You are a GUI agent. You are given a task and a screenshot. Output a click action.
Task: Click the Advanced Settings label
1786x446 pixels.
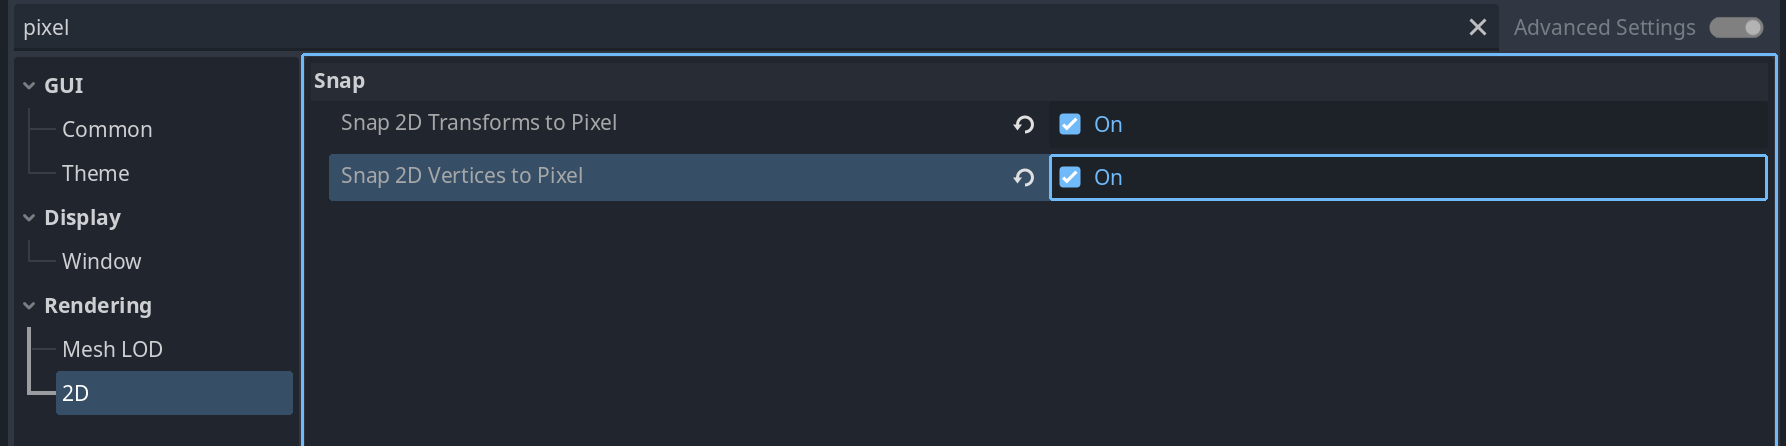1604,28
